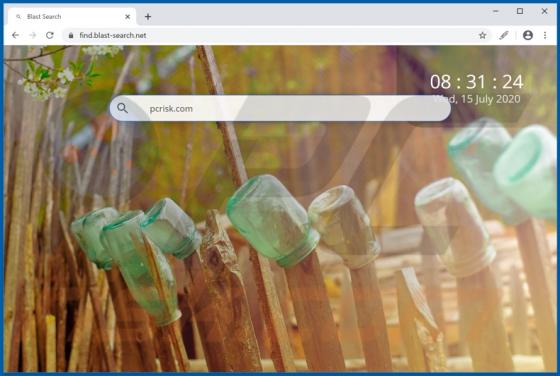
Task: Click the padlock site security icon
Action: point(71,35)
